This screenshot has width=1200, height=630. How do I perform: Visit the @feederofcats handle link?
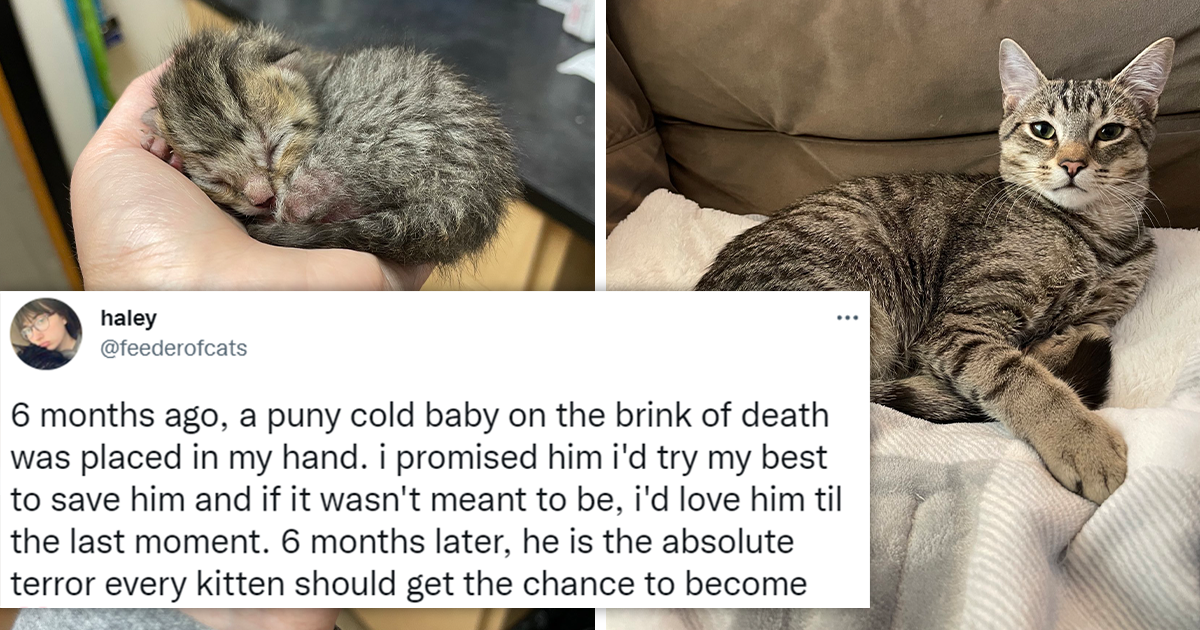point(173,348)
